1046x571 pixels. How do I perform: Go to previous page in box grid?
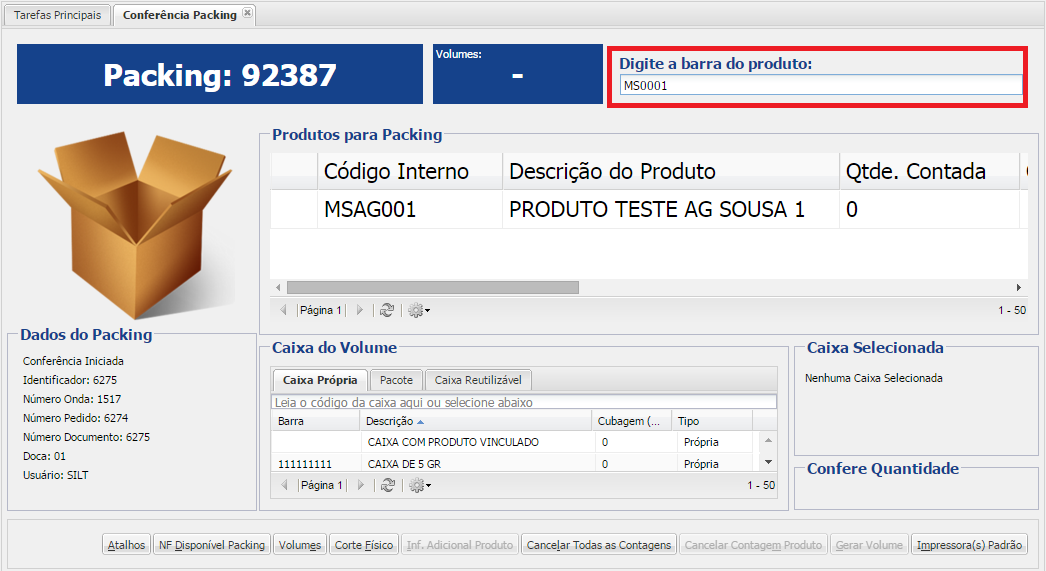click(284, 486)
